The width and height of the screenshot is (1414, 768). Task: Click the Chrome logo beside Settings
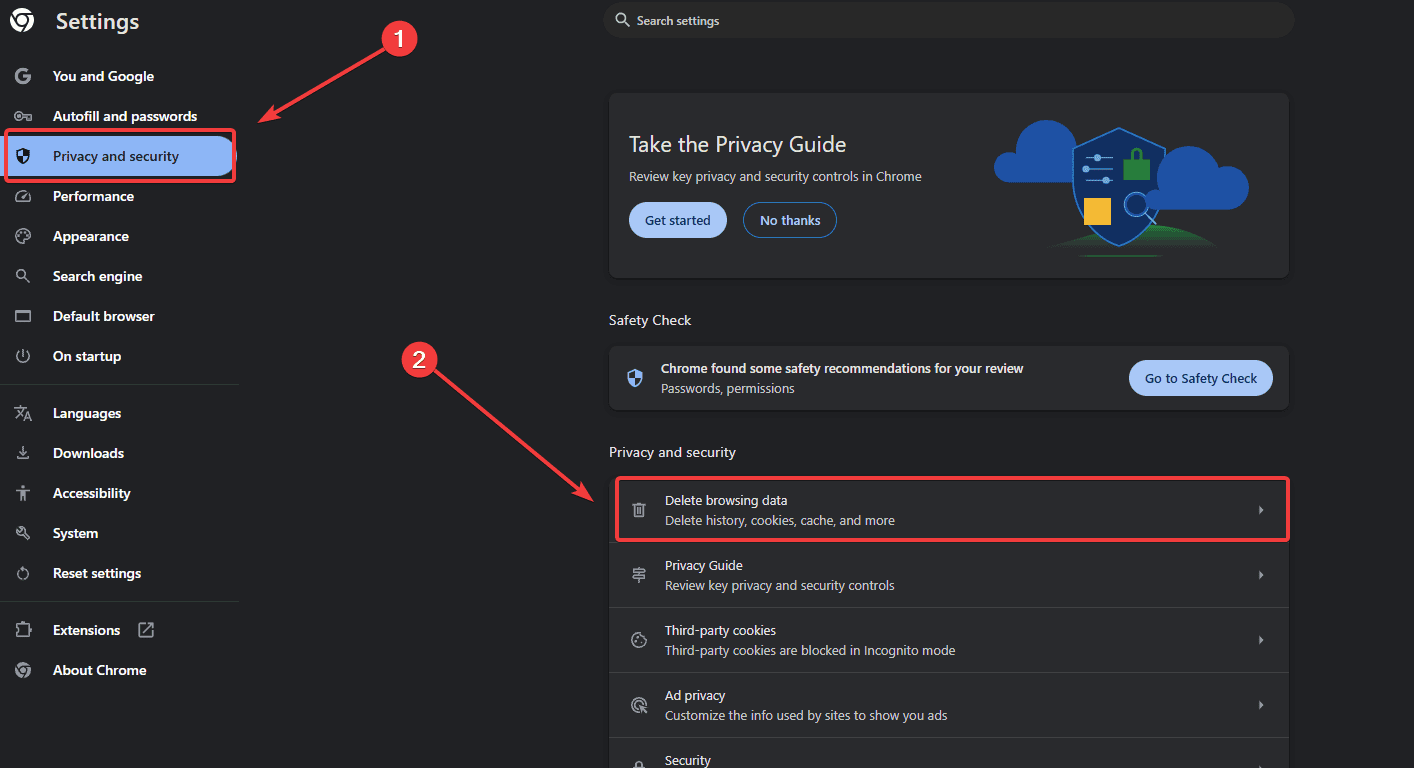pos(22,21)
